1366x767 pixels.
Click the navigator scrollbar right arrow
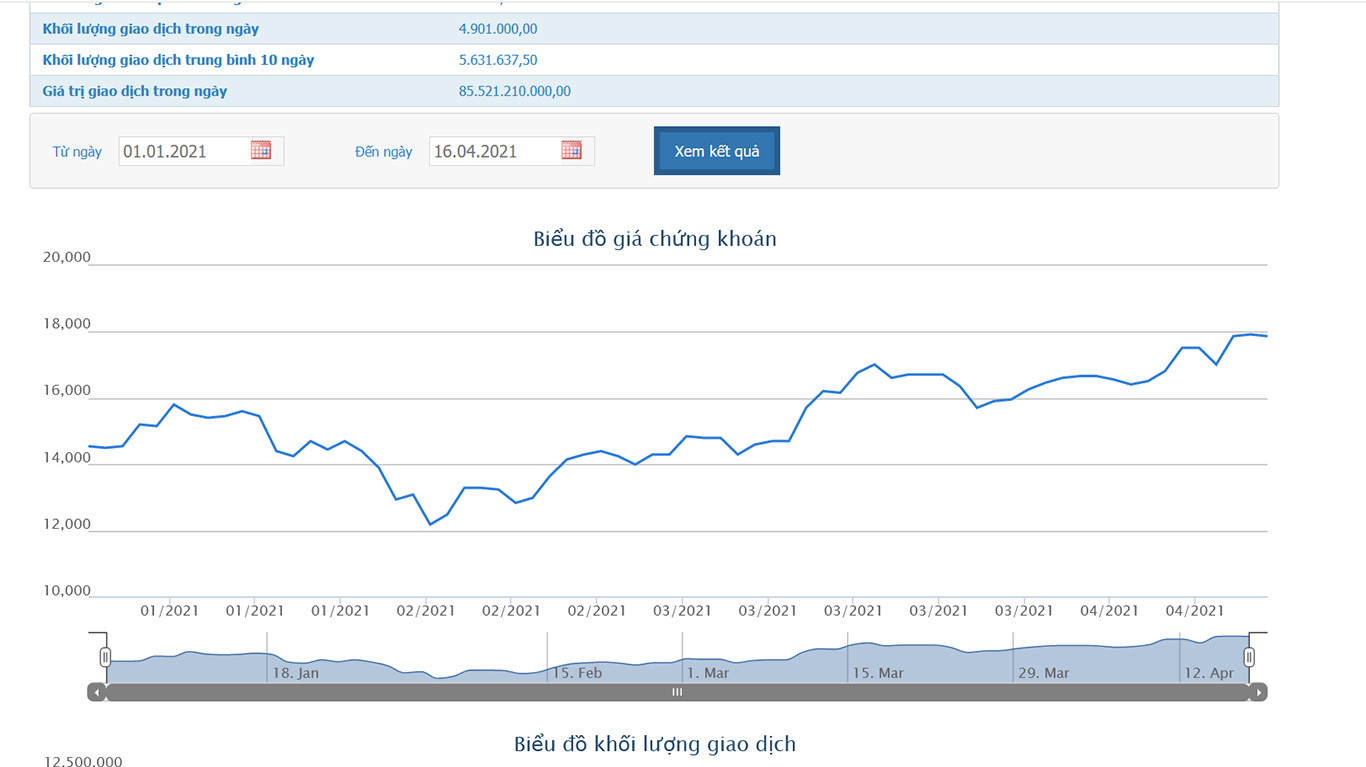(x=1258, y=692)
